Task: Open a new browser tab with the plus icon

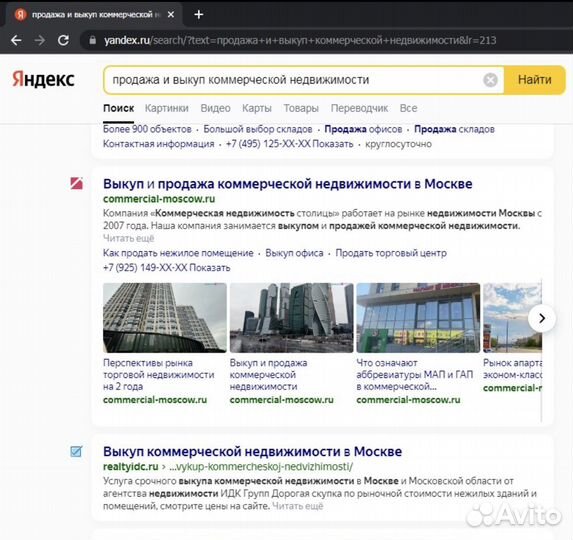Action: point(198,15)
